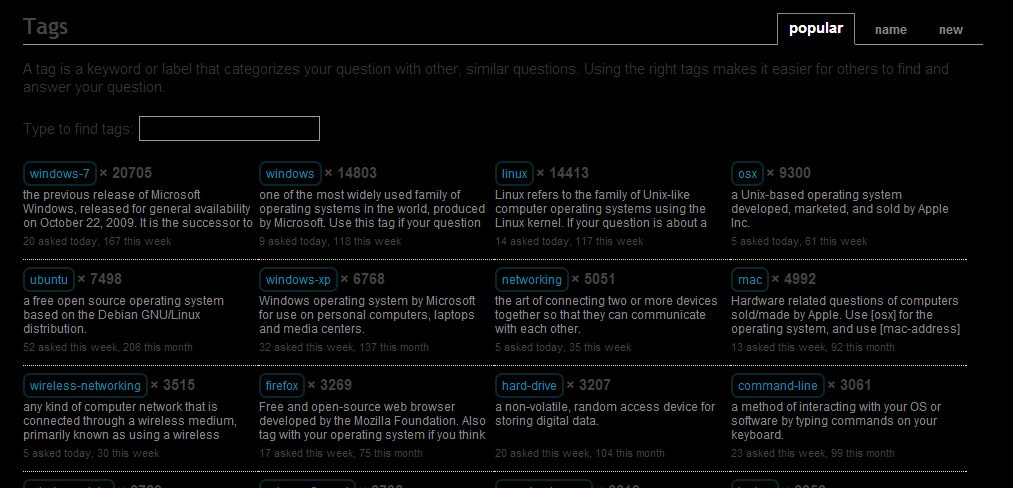Click the '× 9300' count

tap(789, 173)
